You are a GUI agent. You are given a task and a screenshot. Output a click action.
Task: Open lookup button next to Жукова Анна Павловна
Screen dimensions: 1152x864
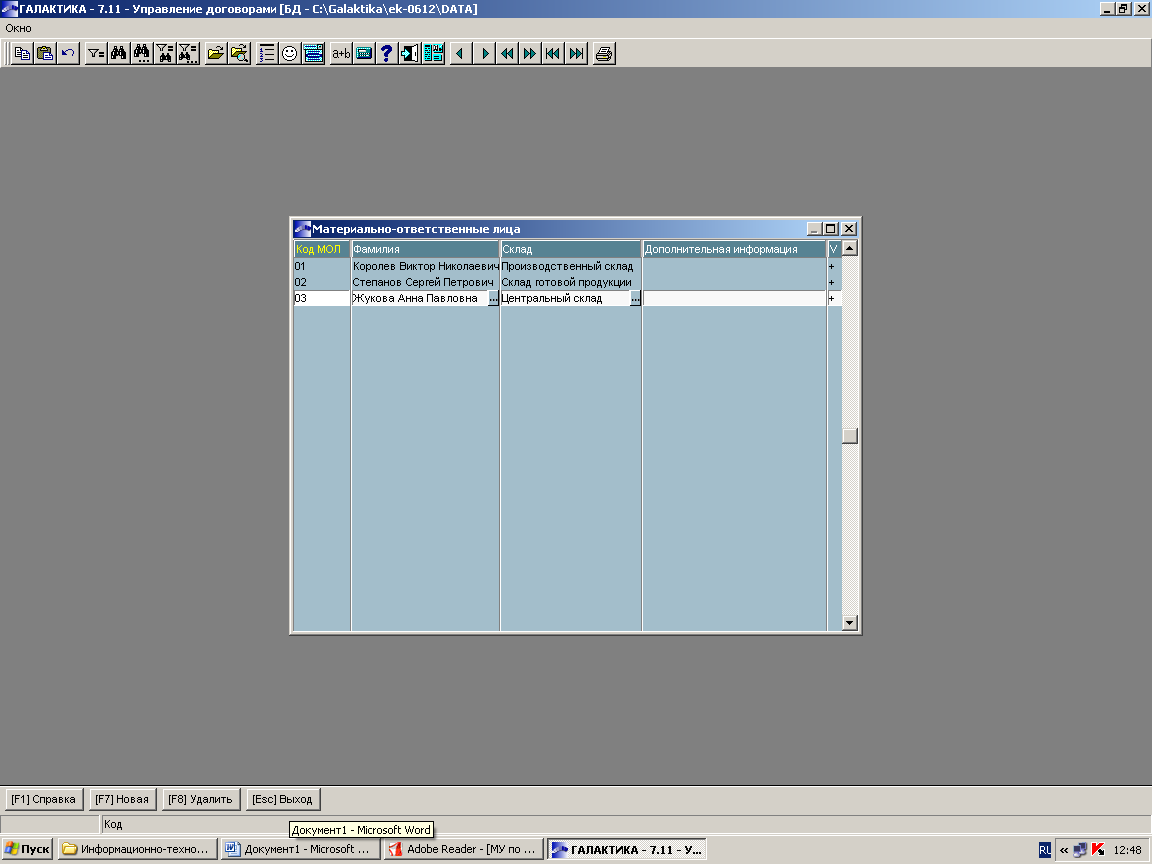point(493,299)
